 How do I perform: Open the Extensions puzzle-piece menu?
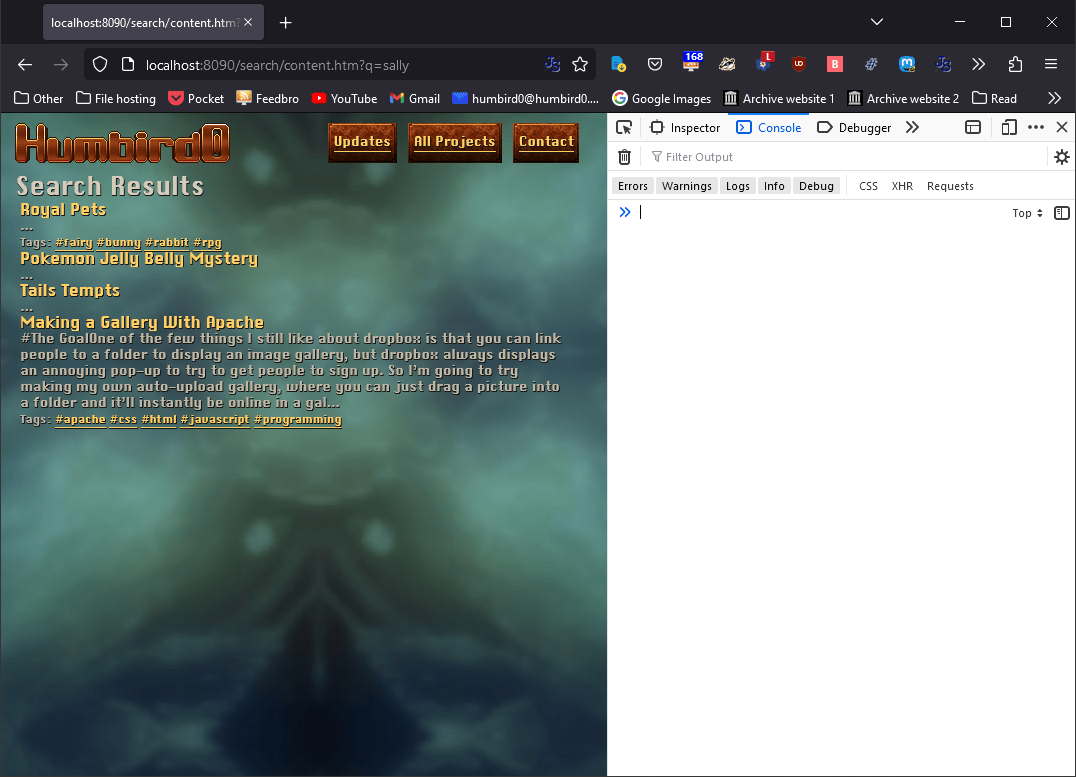point(1015,64)
